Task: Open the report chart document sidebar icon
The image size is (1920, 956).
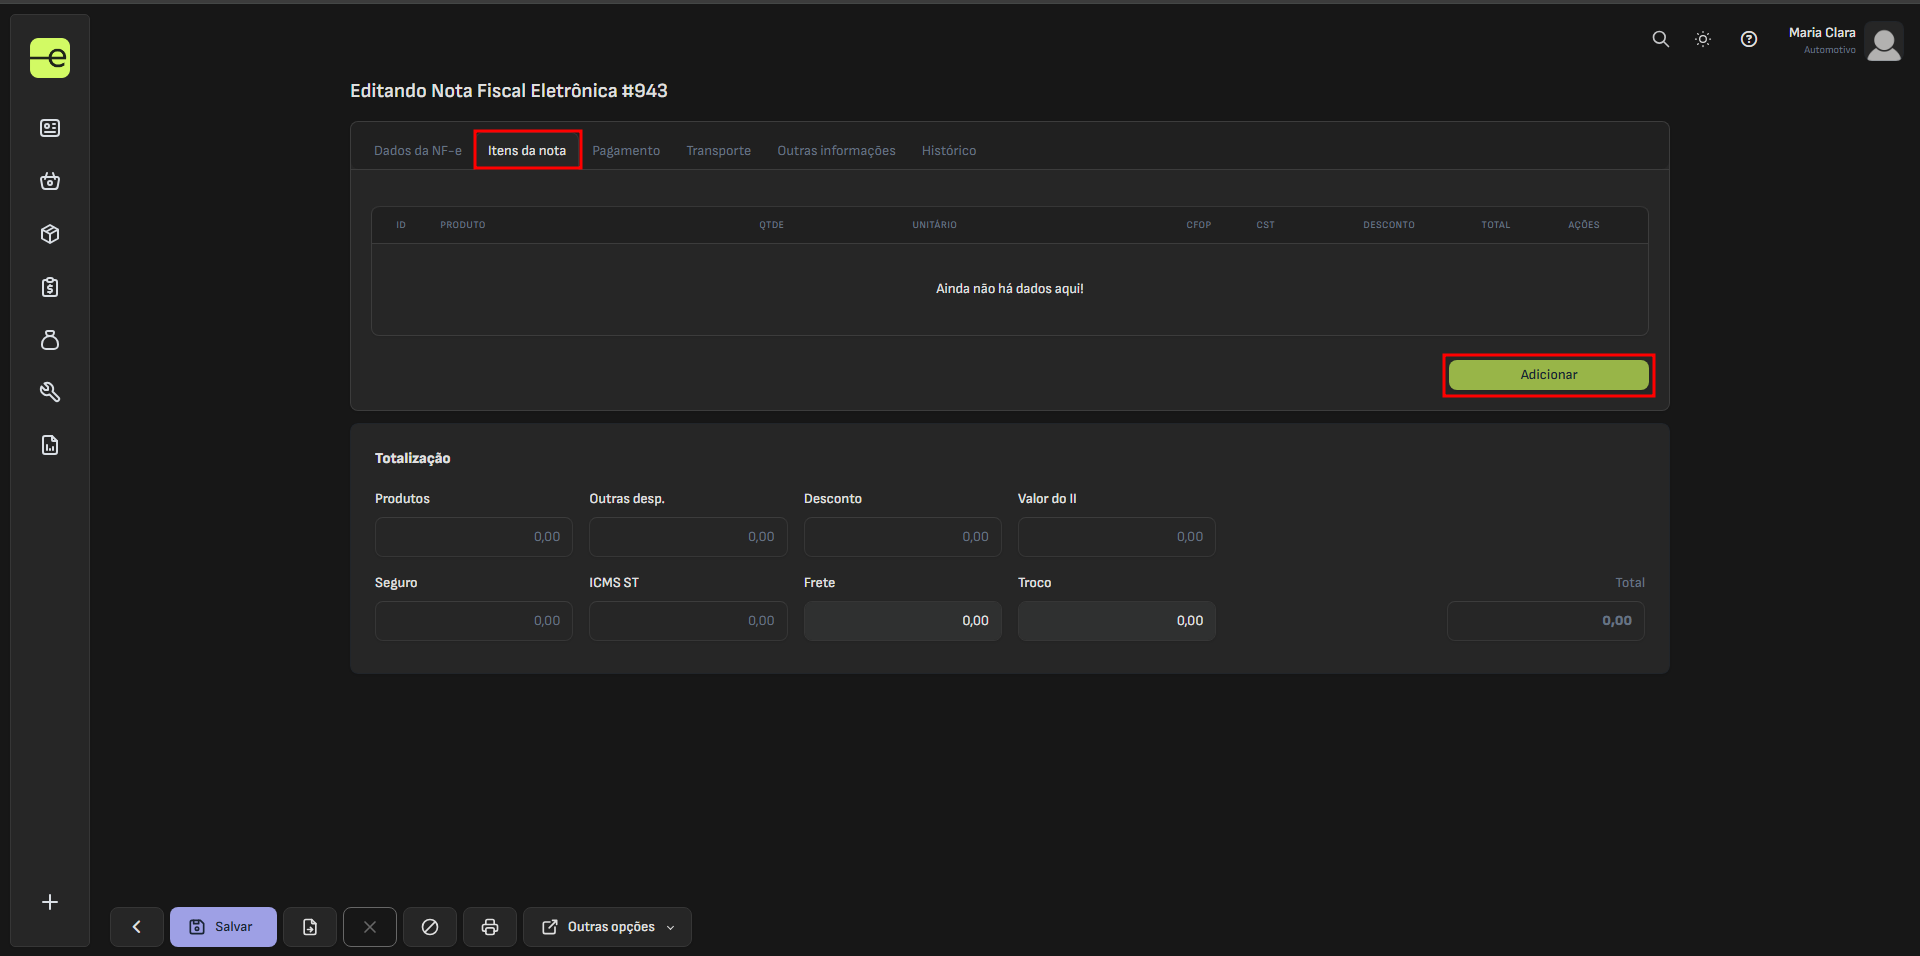Action: pyautogui.click(x=50, y=445)
